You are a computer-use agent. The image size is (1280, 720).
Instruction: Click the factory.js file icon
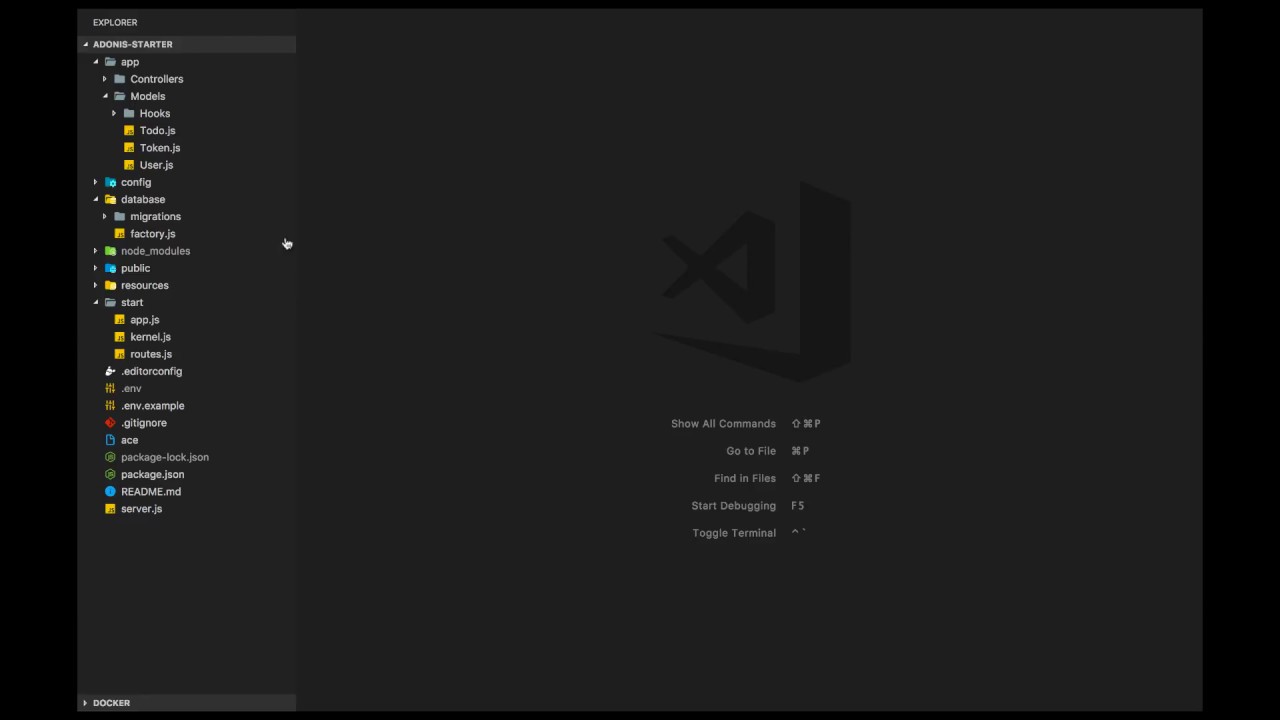click(x=120, y=233)
